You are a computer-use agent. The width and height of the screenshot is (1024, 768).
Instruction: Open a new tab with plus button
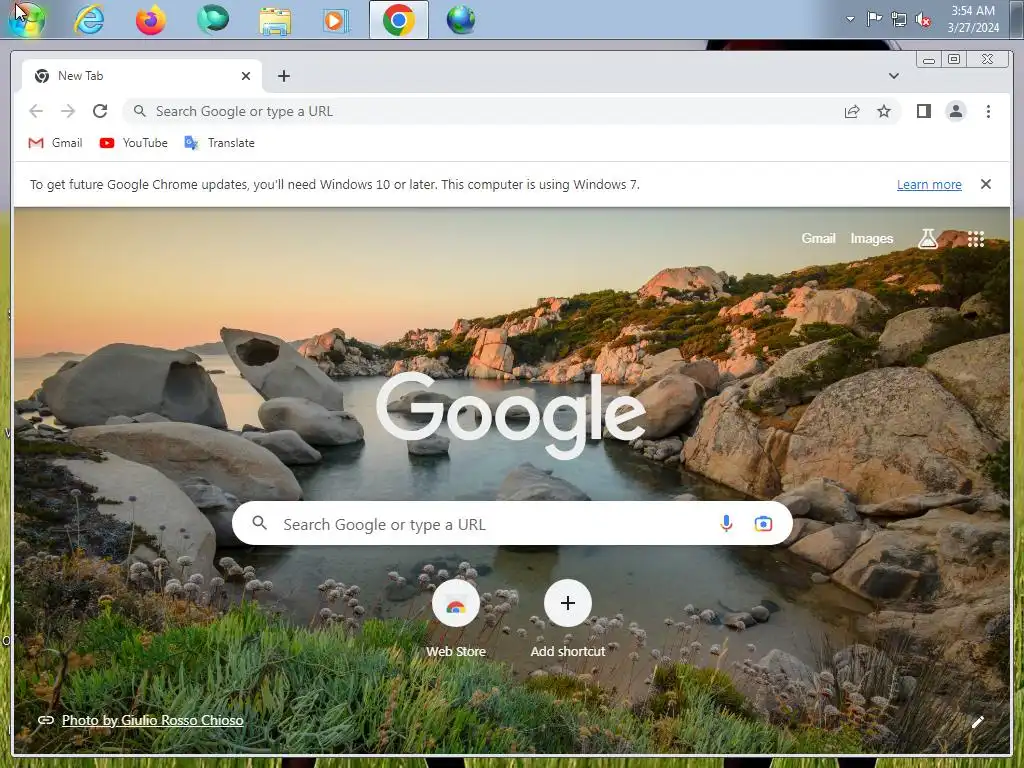(283, 76)
